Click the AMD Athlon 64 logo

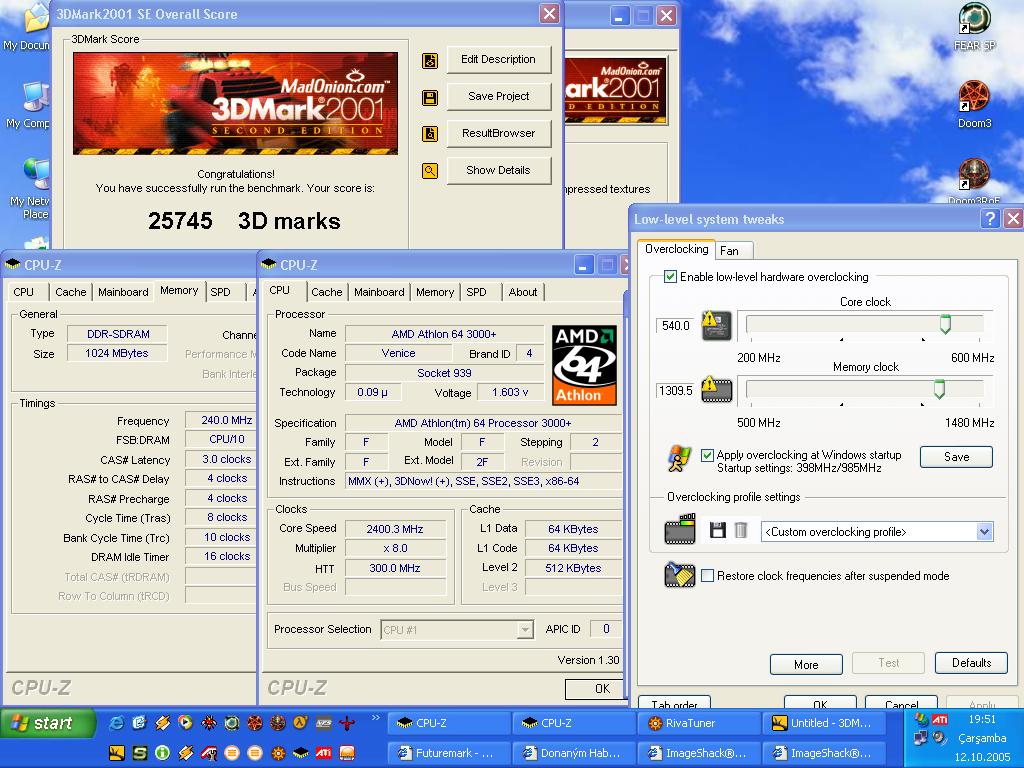(x=584, y=365)
